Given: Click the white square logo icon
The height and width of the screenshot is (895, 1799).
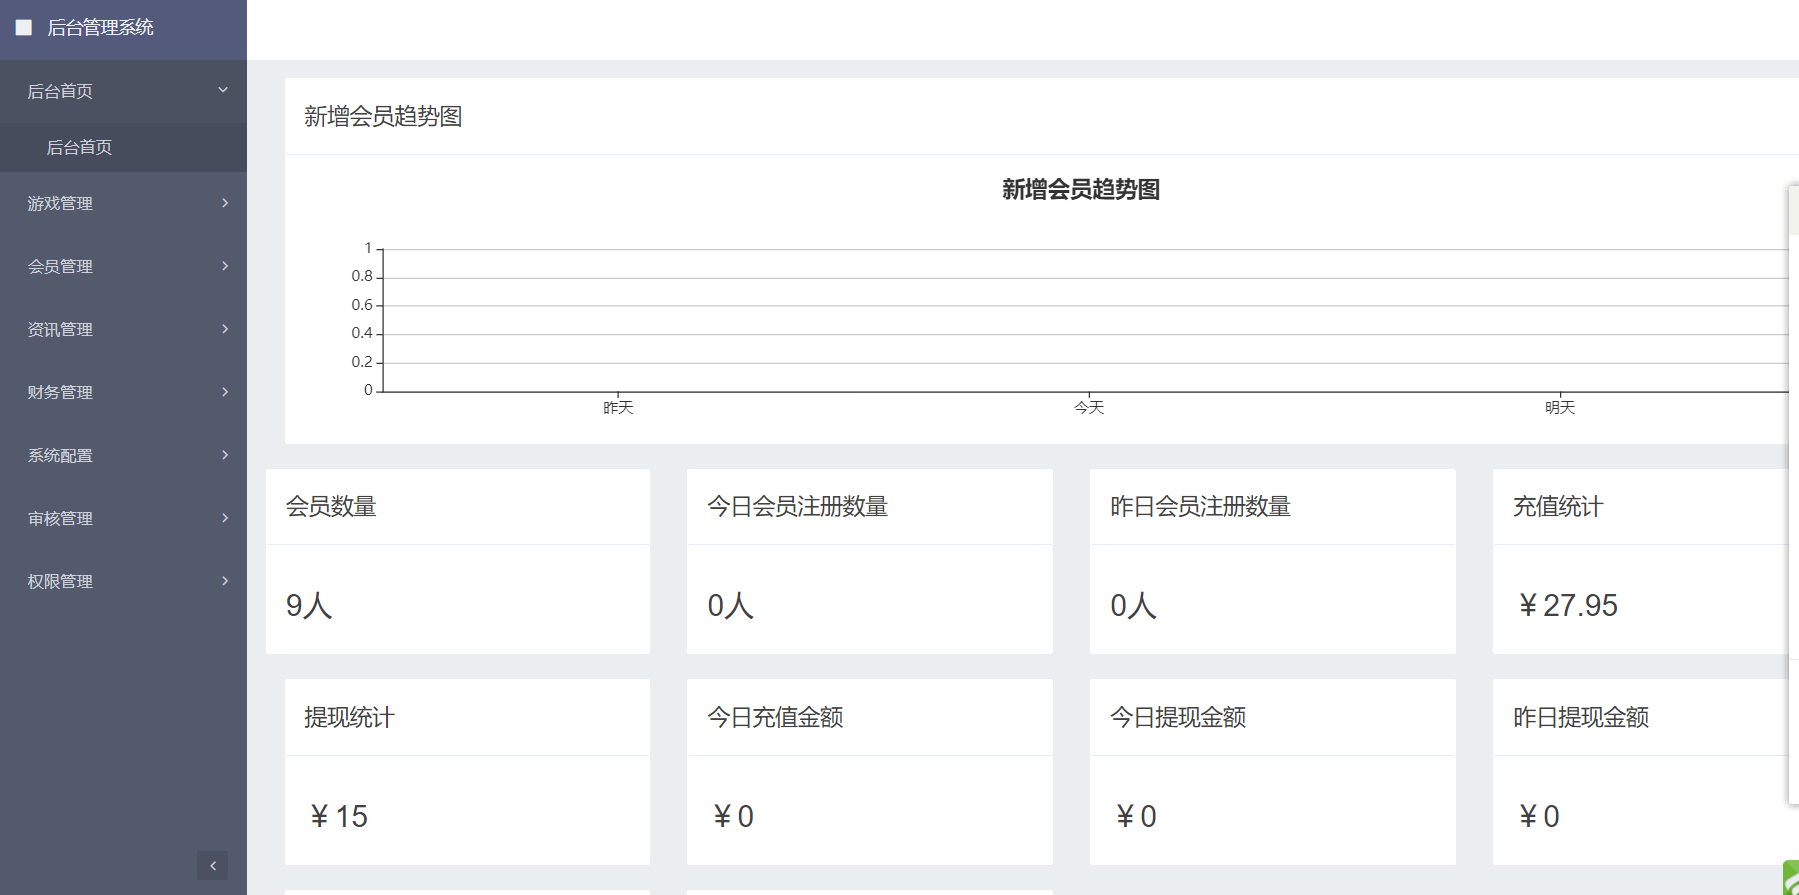Looking at the screenshot, I should [24, 28].
